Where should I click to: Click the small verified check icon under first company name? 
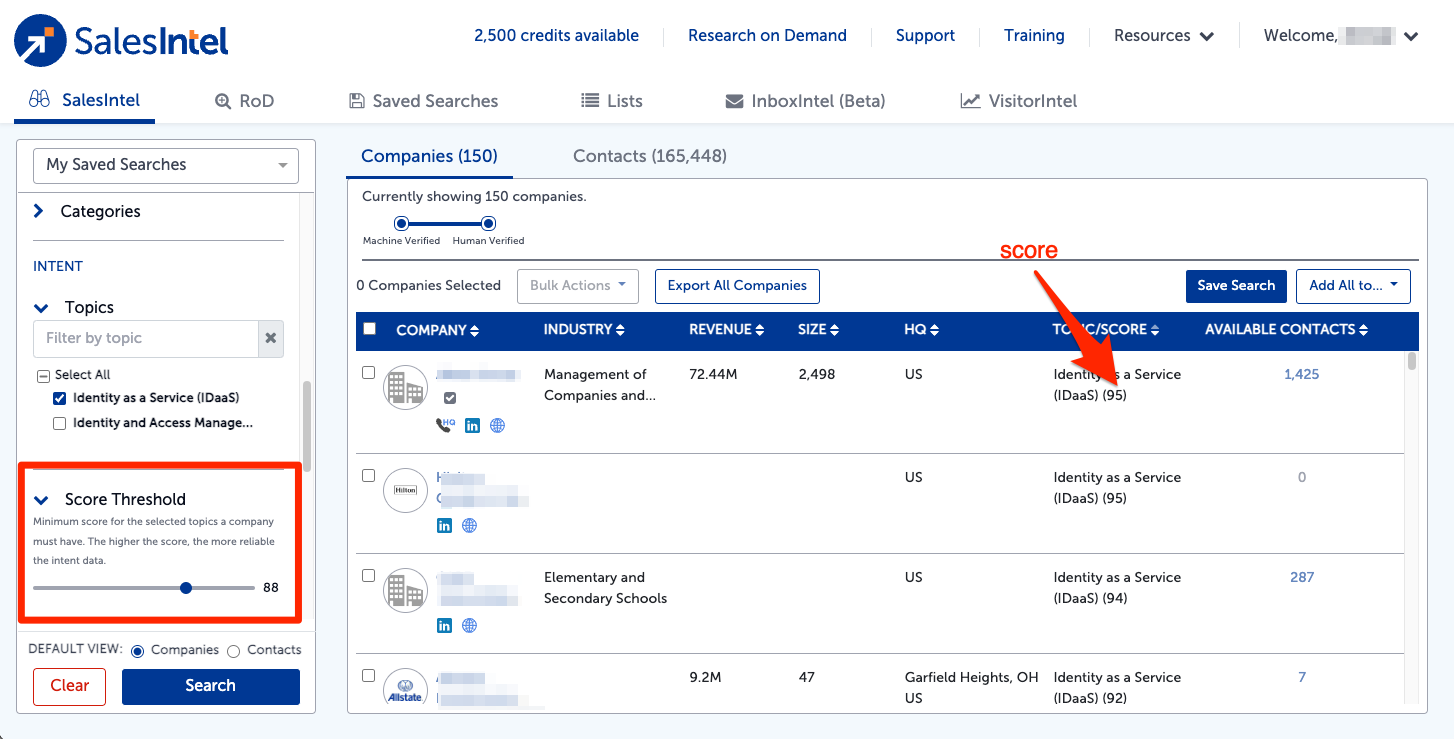point(450,398)
